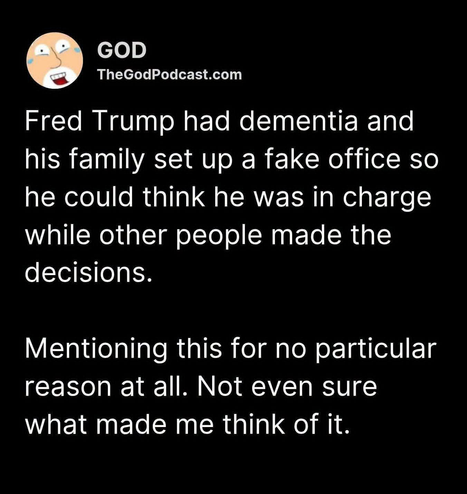
Task: Click the phrase "reason at all."
Action: click(x=106, y=387)
